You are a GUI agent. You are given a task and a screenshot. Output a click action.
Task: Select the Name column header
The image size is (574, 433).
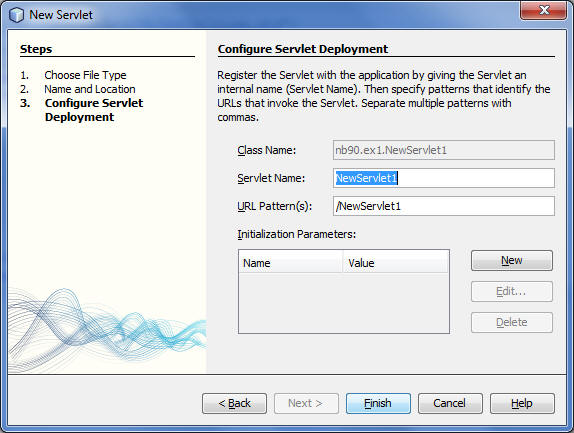291,263
